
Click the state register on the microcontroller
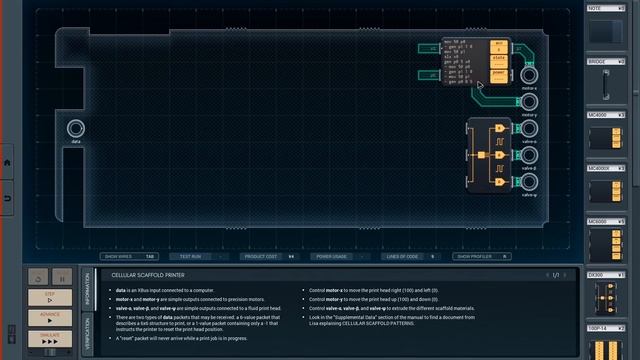tap(499, 62)
